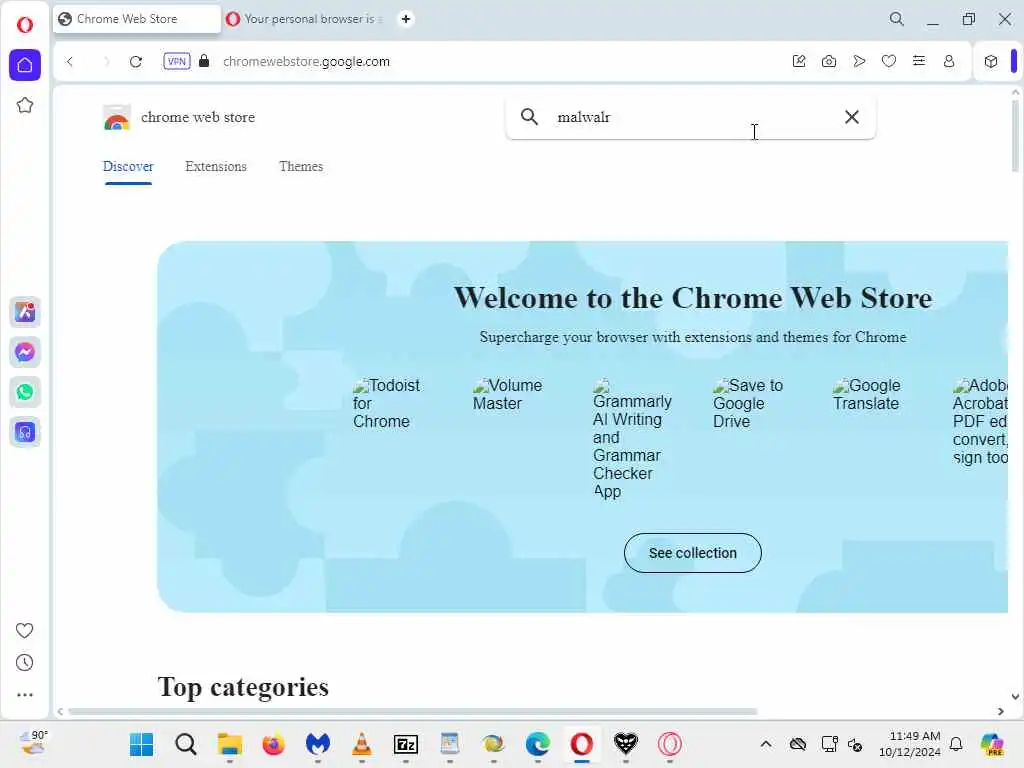Open the send arrow (Flow) icon

click(x=859, y=61)
